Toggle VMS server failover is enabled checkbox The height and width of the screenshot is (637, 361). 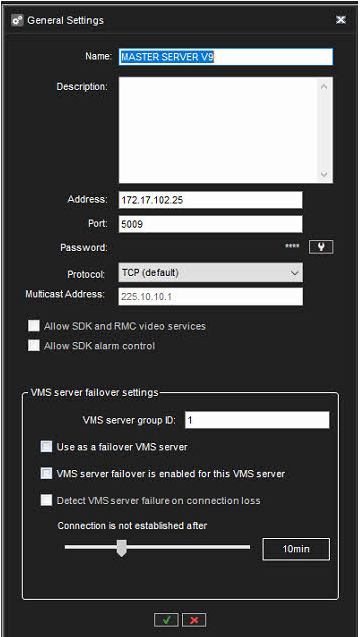point(46,474)
